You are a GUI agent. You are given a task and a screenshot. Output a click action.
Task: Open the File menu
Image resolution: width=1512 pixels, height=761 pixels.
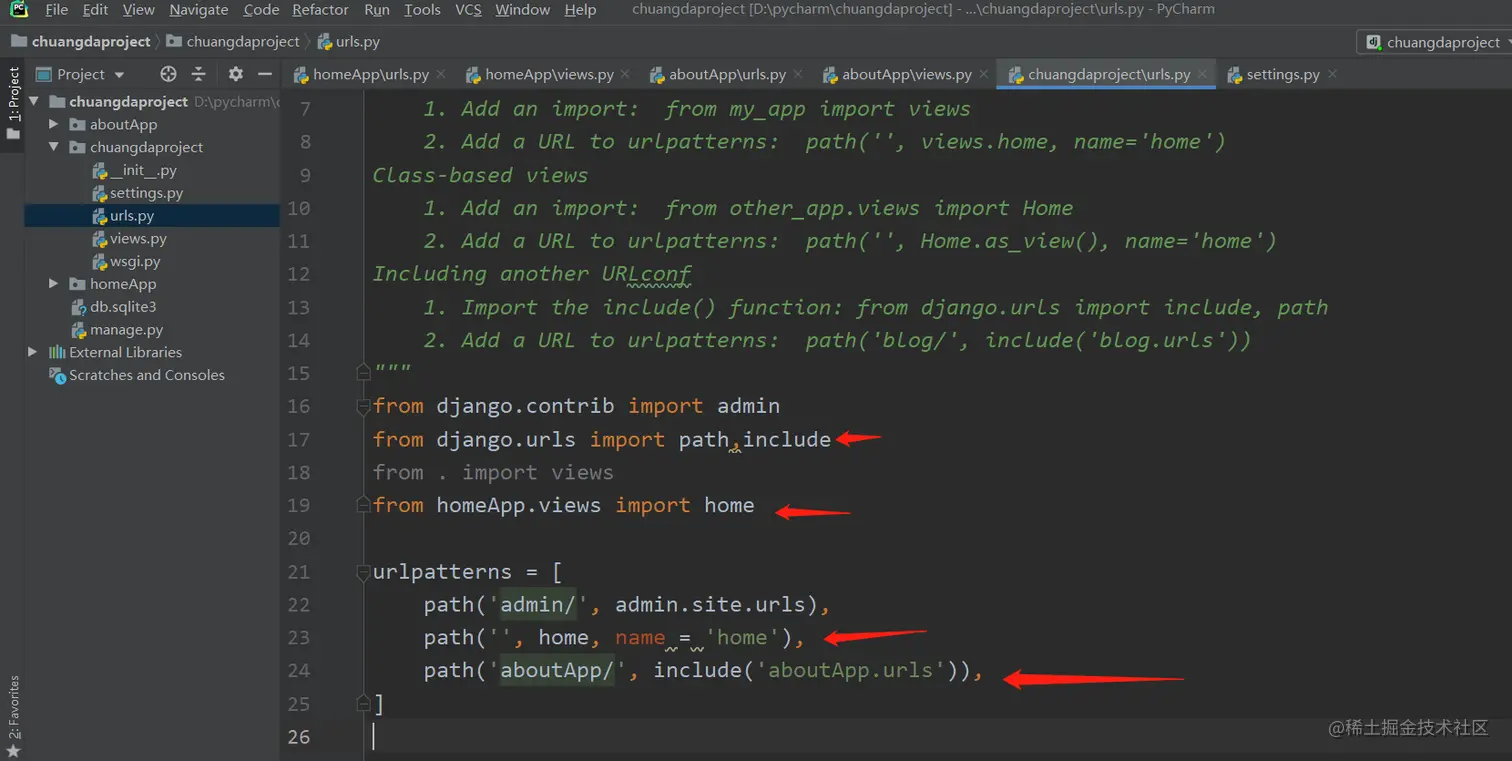point(57,10)
